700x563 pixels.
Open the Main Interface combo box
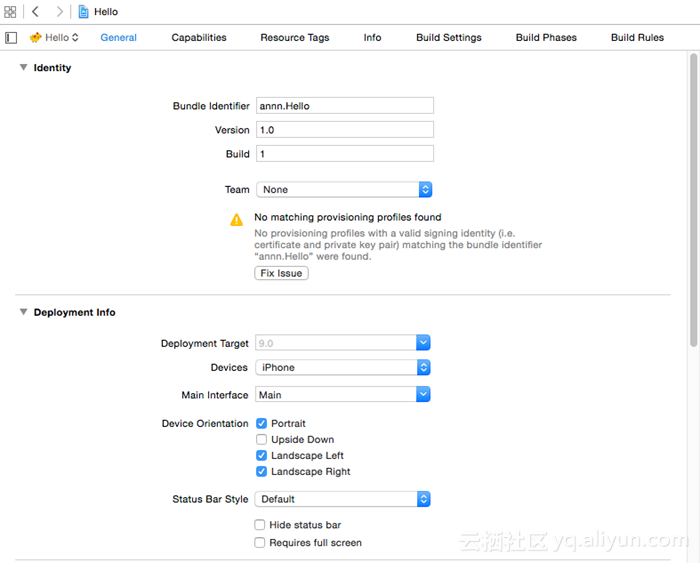(x=342, y=395)
